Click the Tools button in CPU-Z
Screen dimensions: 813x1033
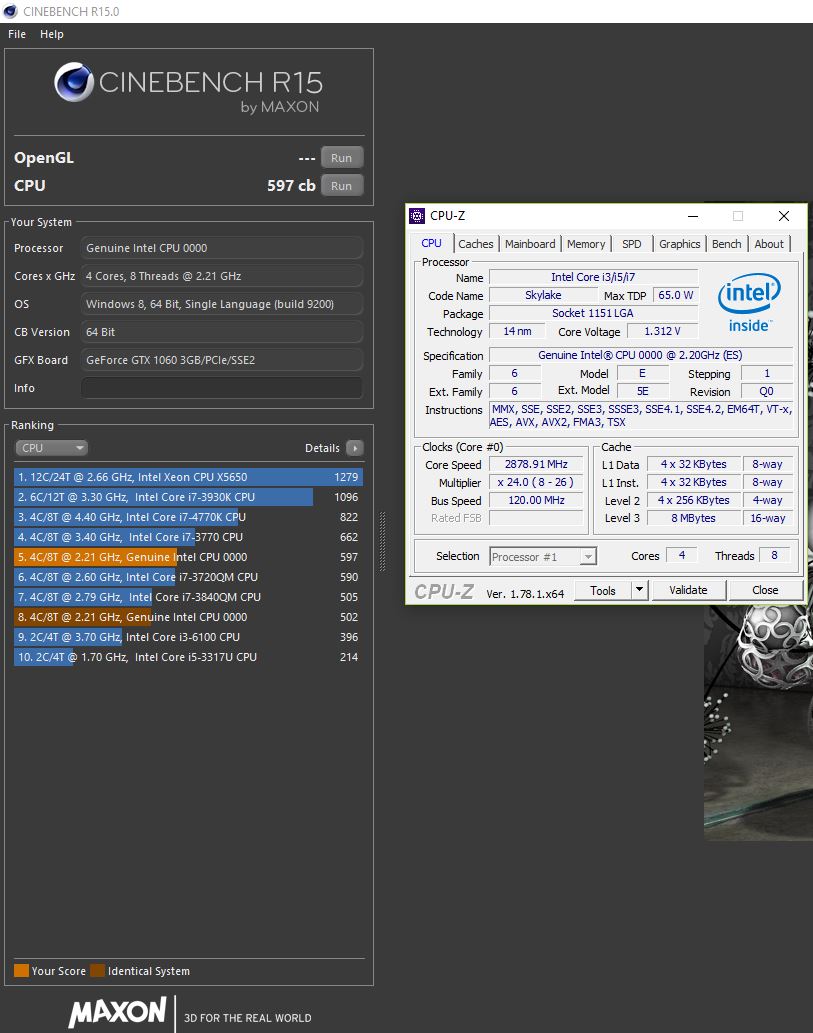602,590
